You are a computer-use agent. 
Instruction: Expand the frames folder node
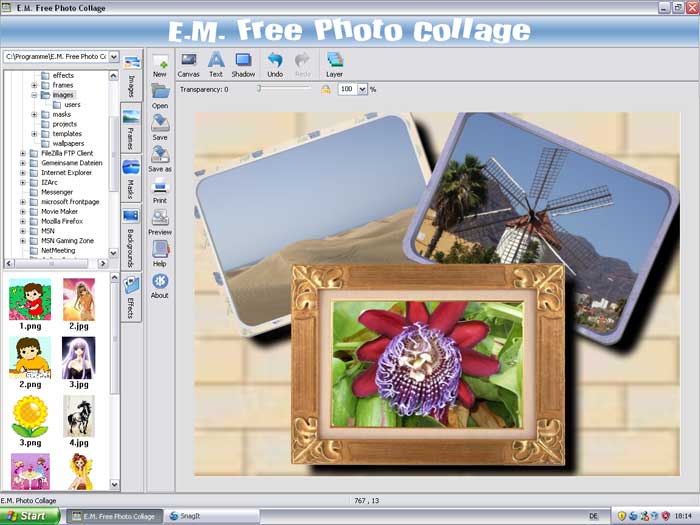(34, 85)
